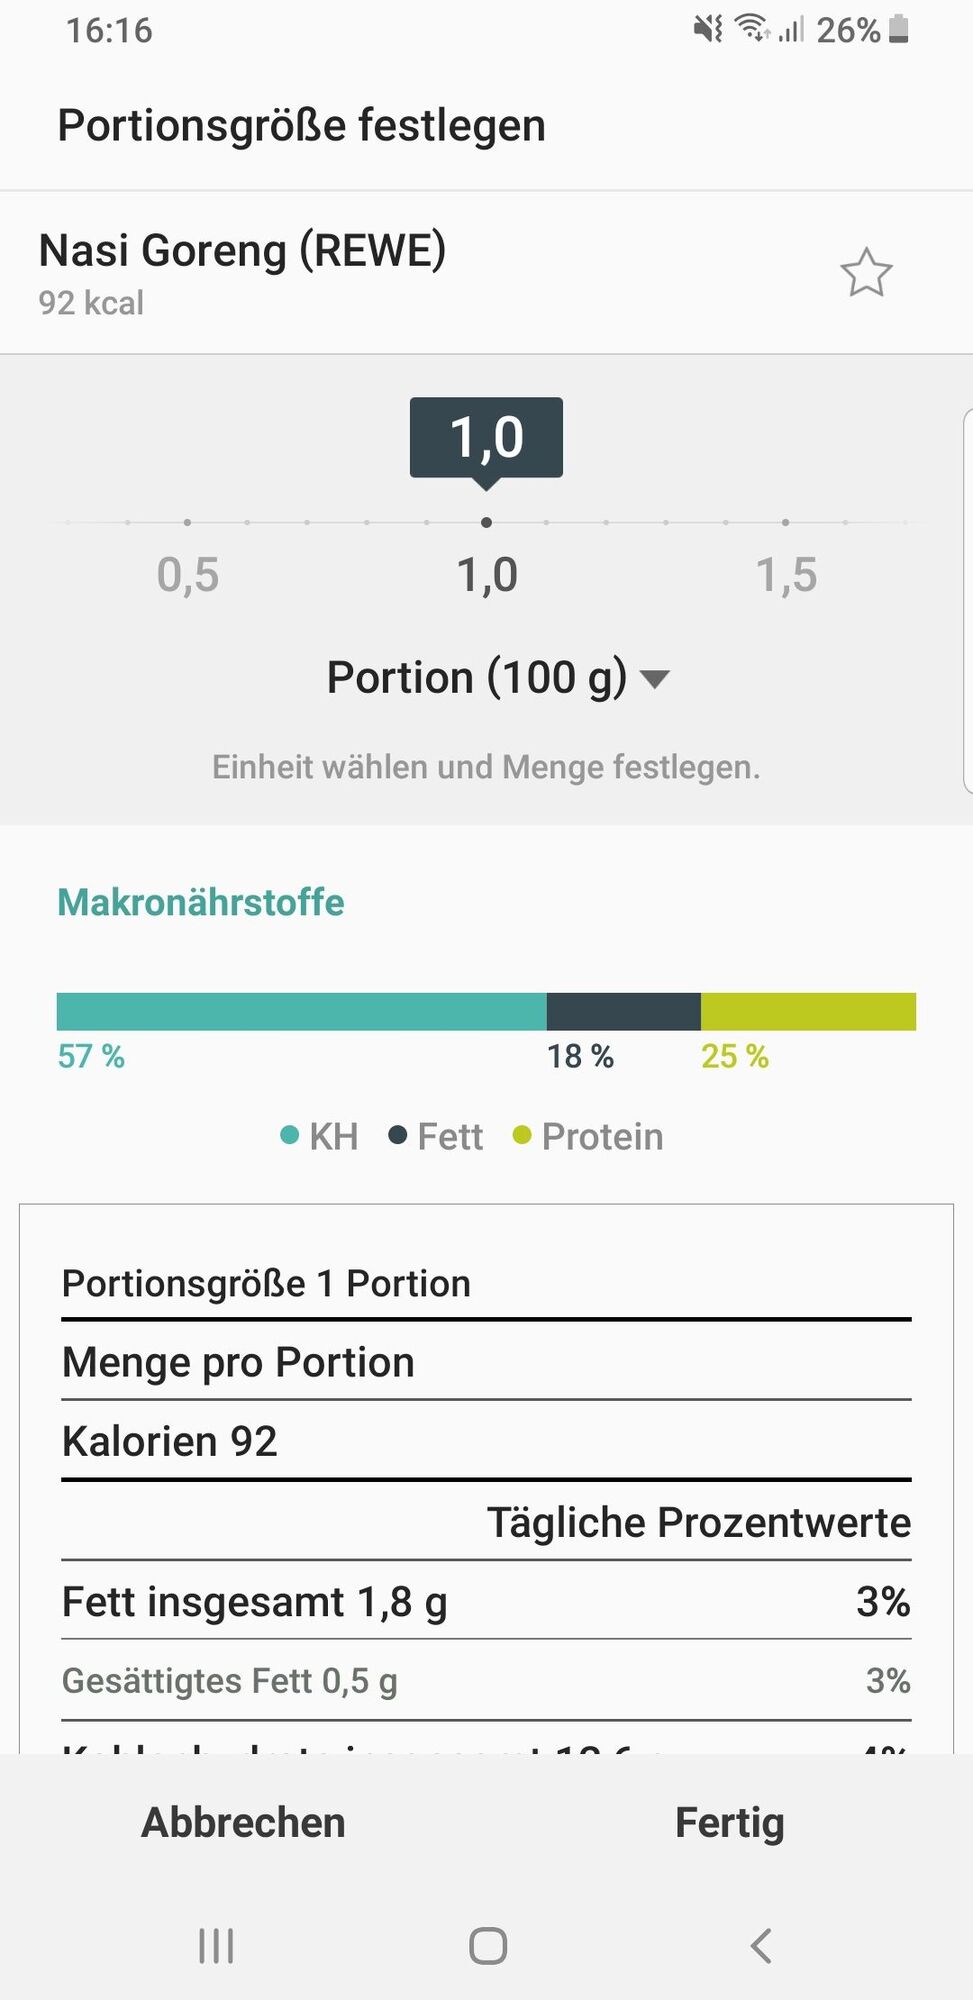Tap the muted sound icon in the status bar
This screenshot has width=973, height=2000.
tap(708, 30)
